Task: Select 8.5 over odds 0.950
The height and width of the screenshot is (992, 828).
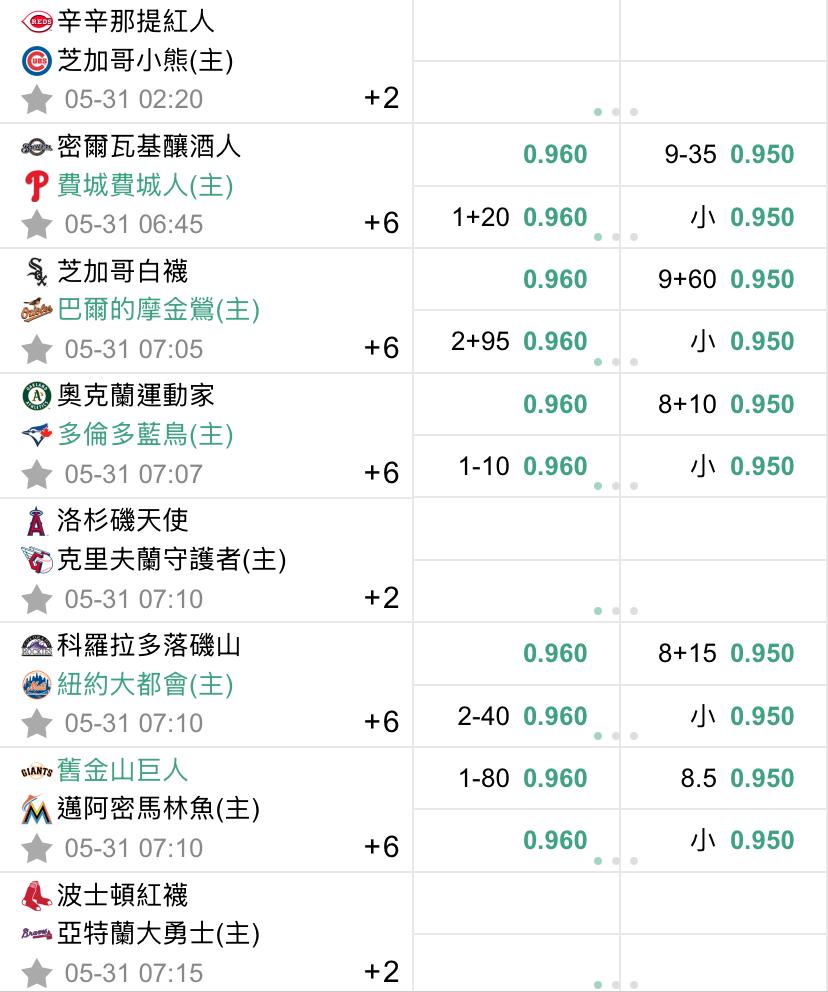Action: tap(738, 778)
